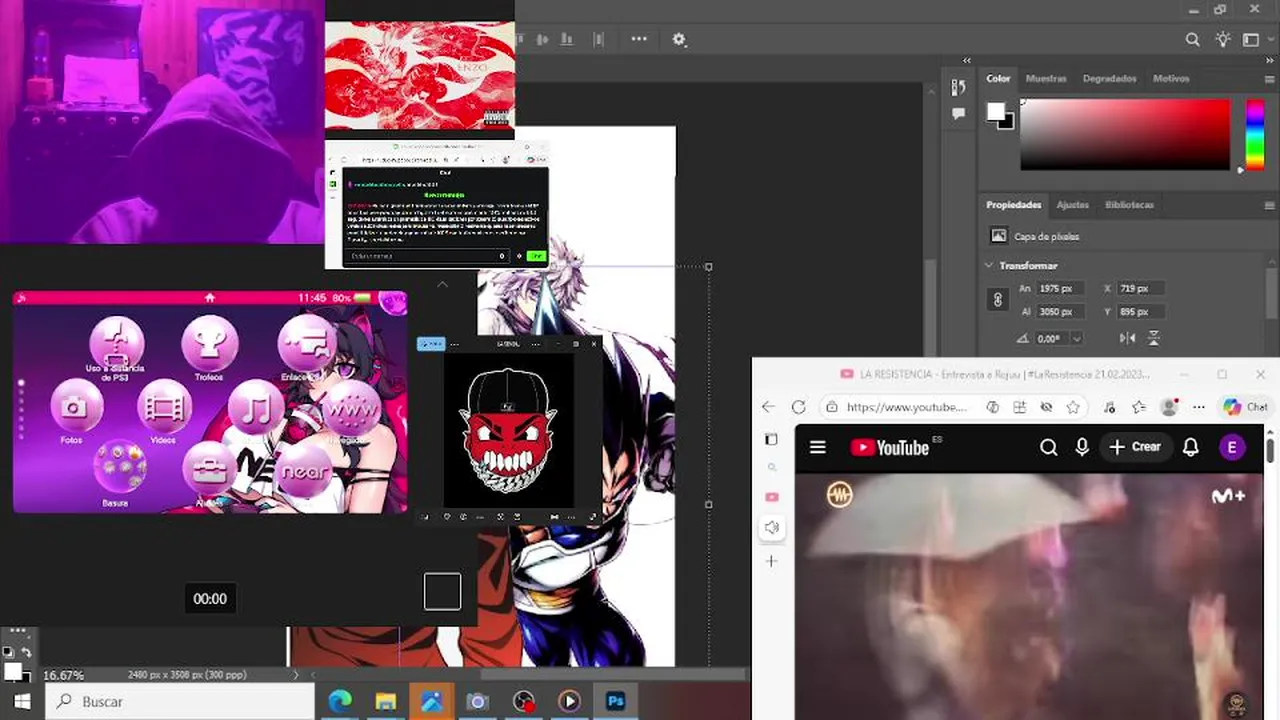Open the YouTube hamburger guide menu

(x=818, y=447)
